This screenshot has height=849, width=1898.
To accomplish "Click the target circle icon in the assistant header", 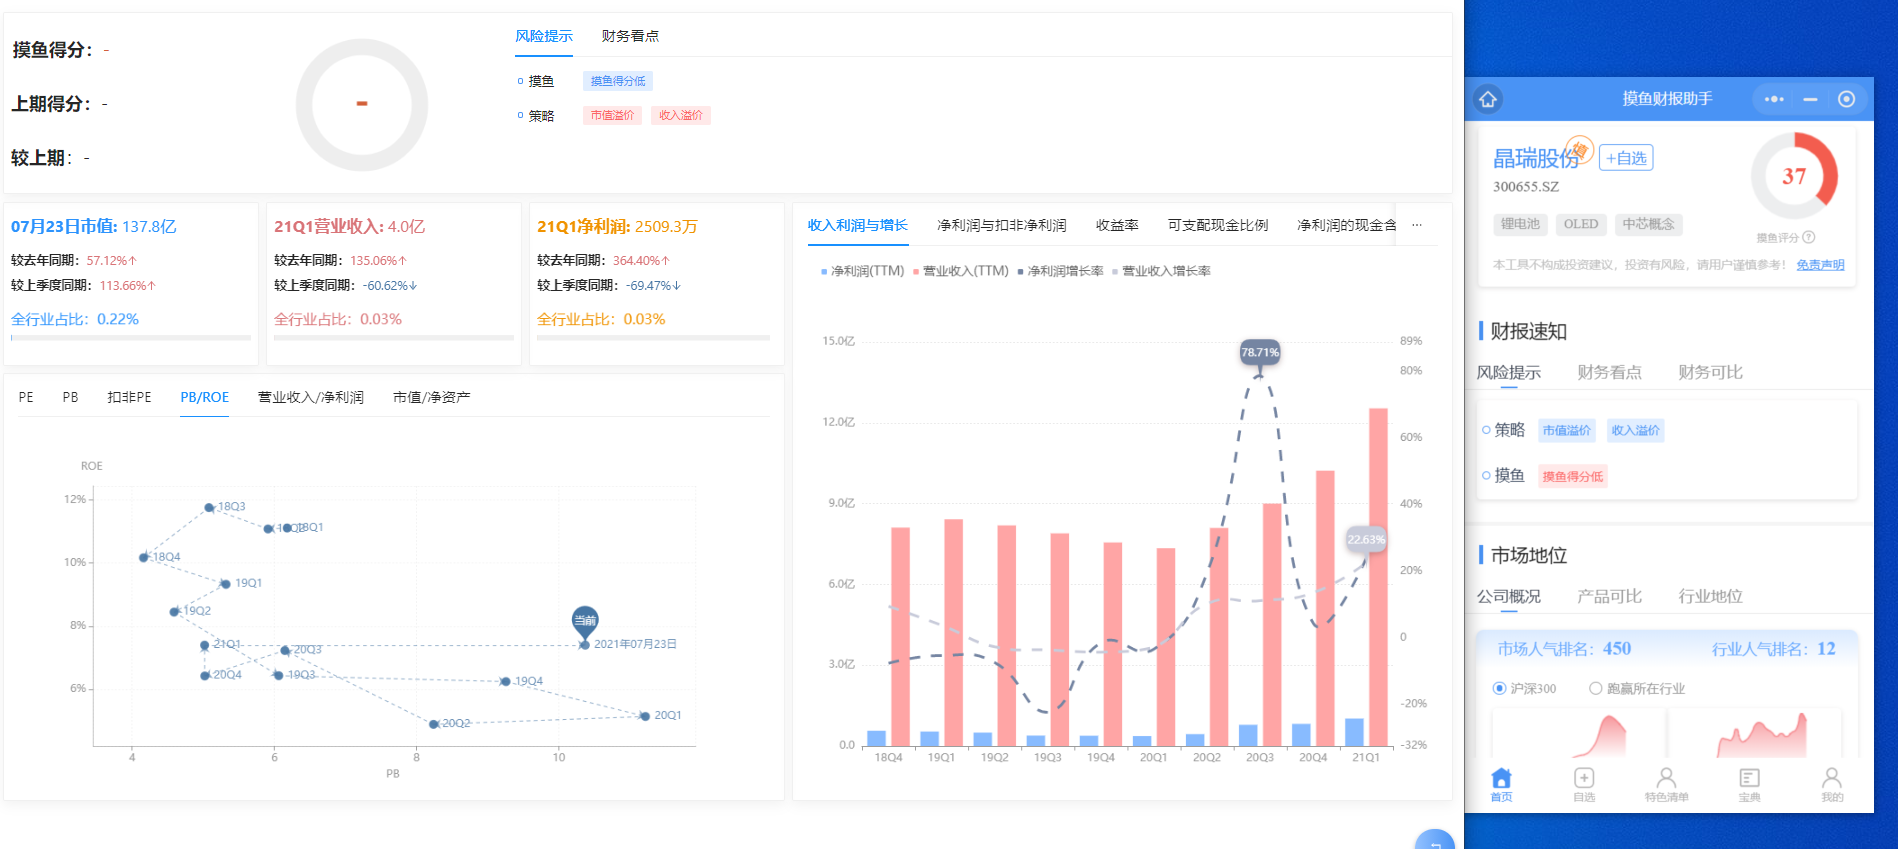I will tap(1846, 99).
